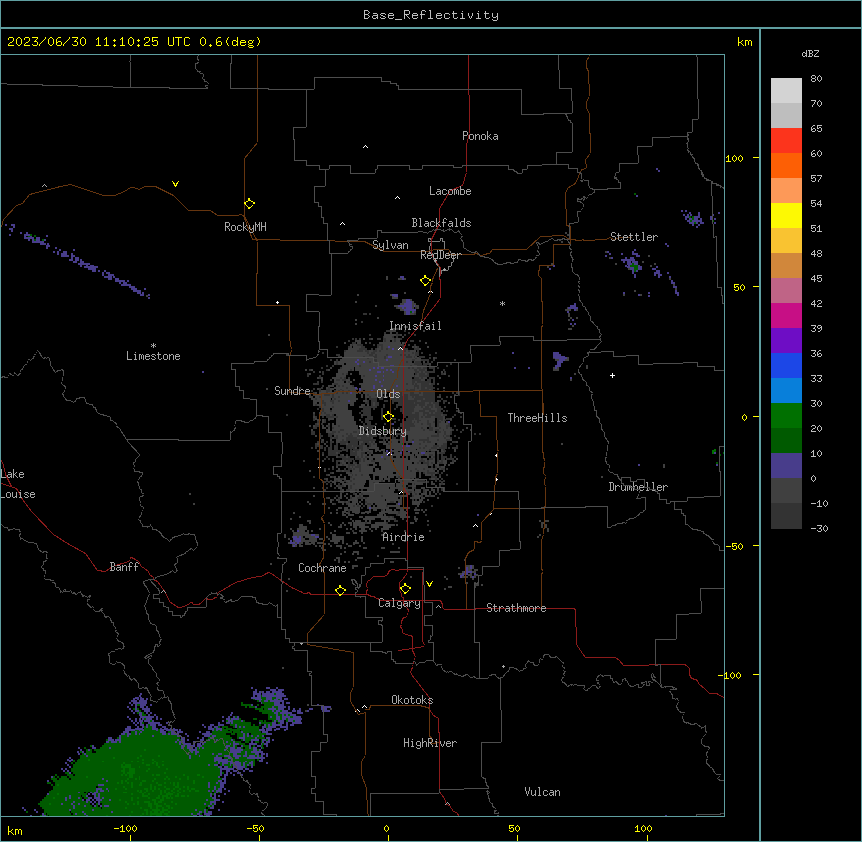Click the Lacombe city label
This screenshot has height=842, width=862.
[x=450, y=191]
